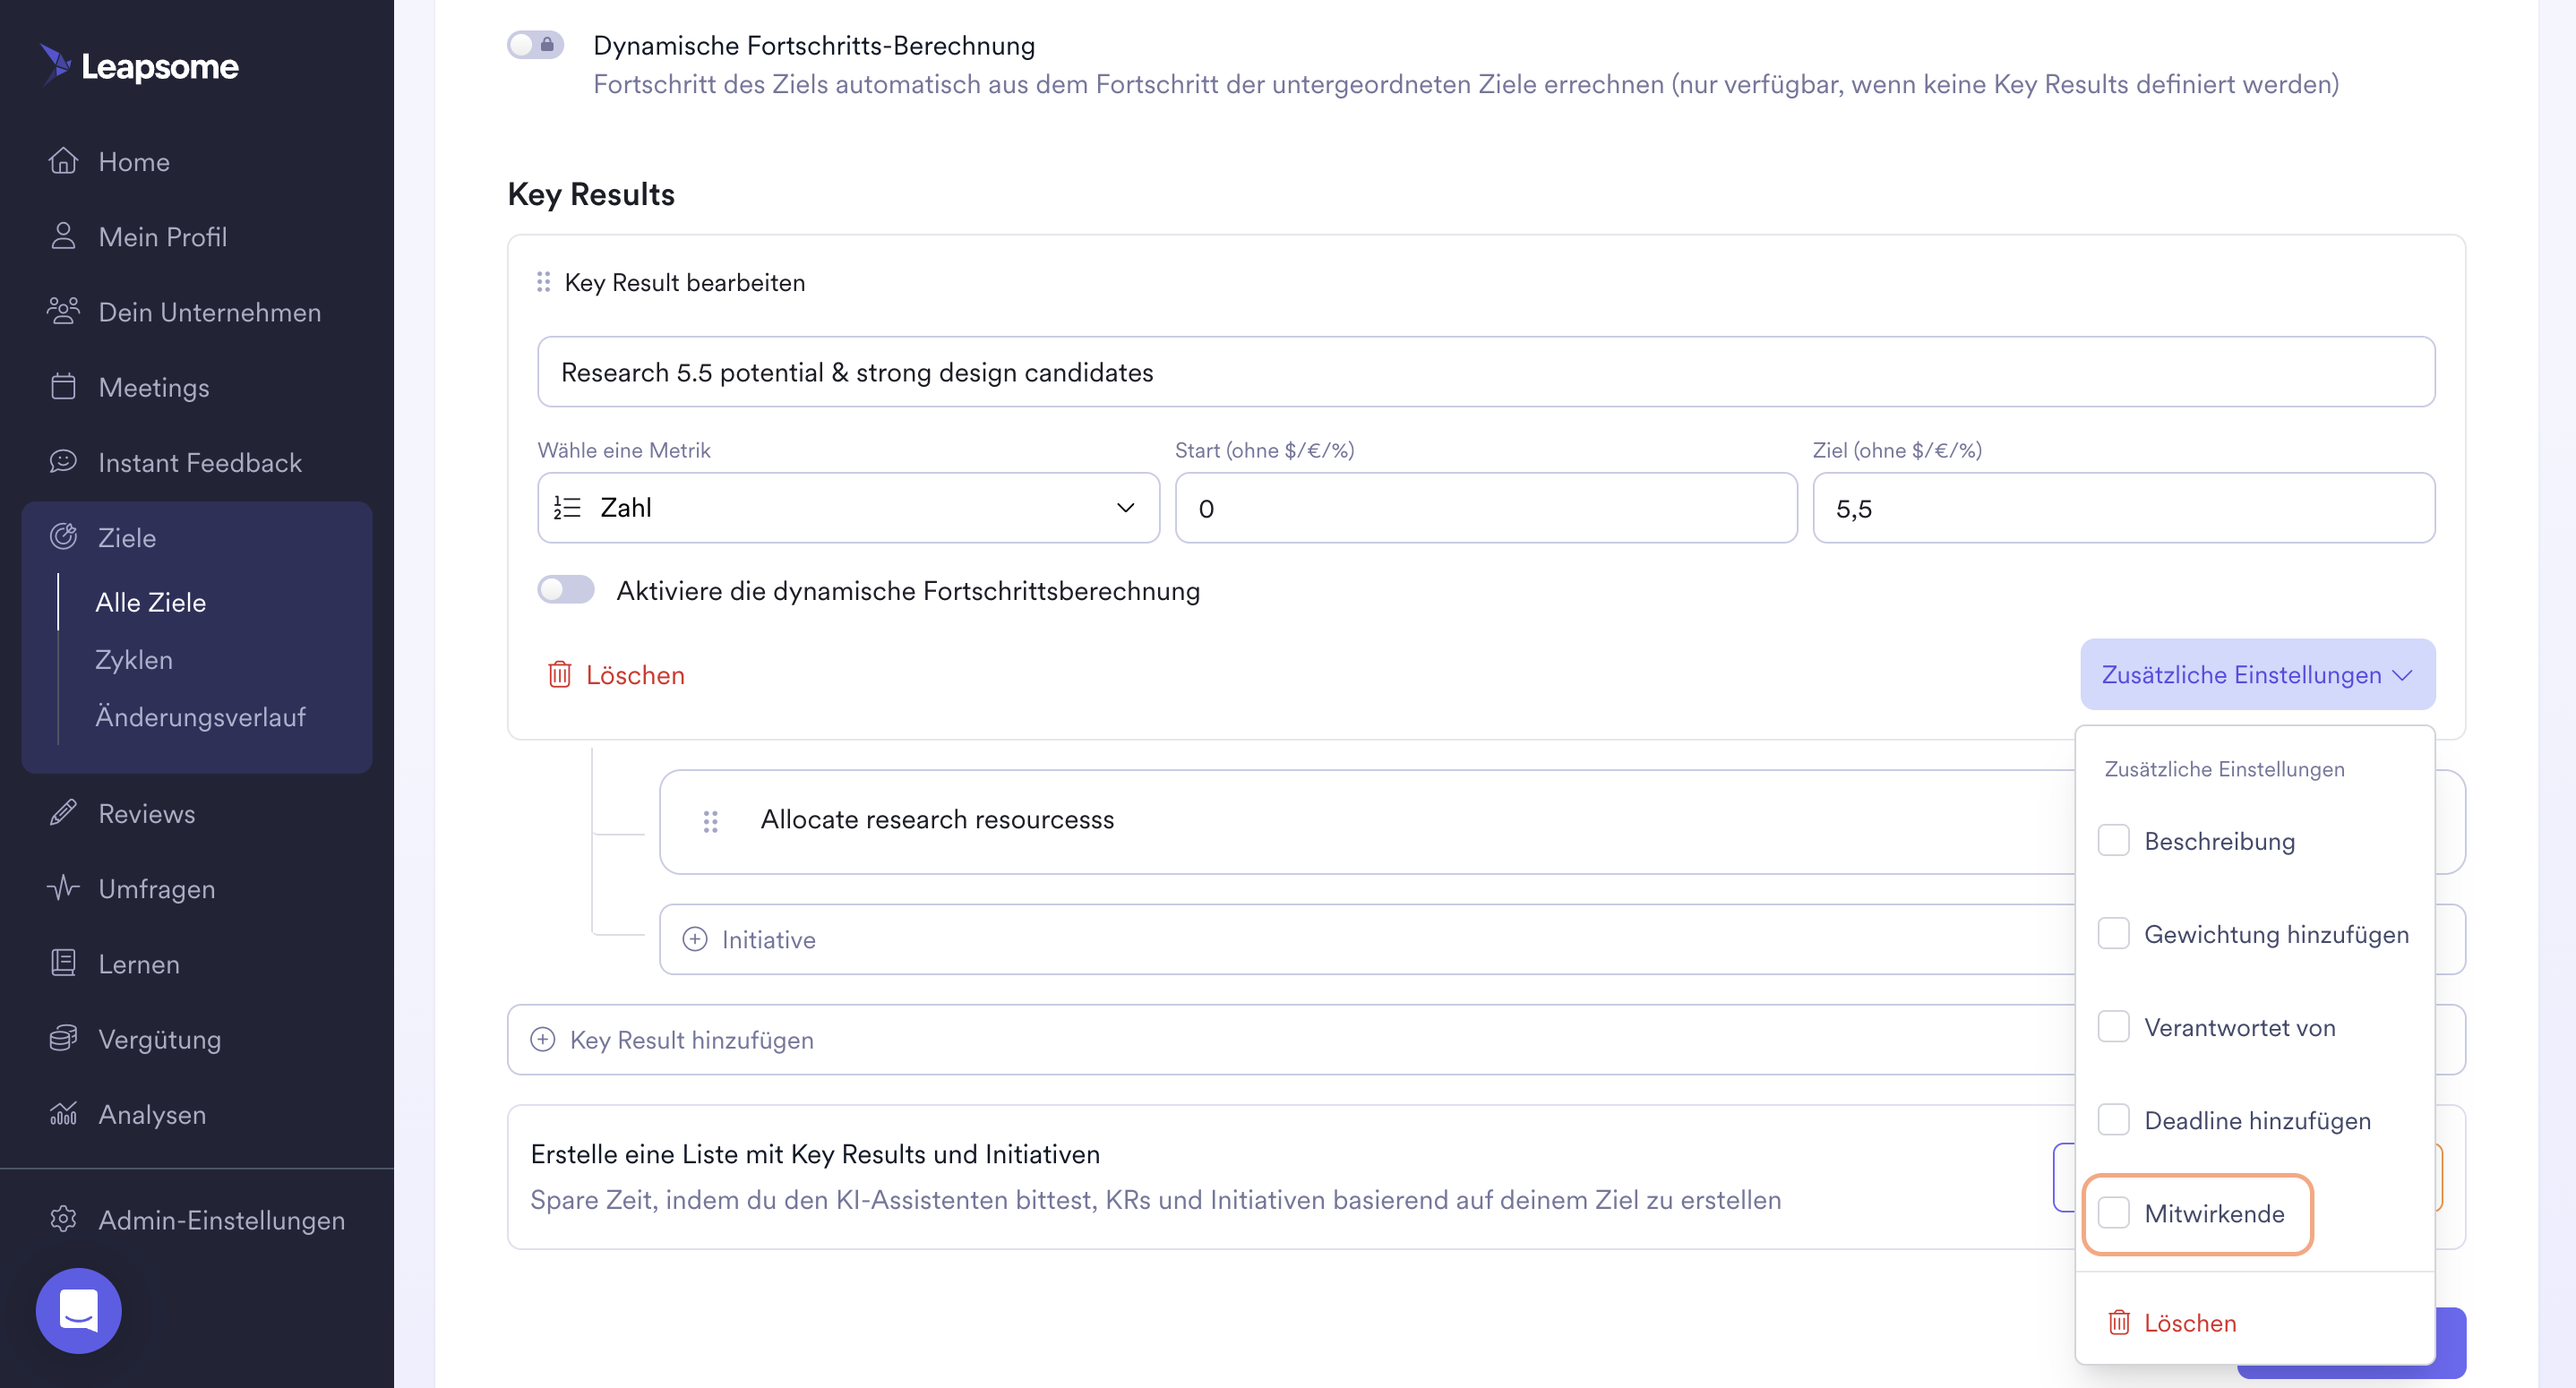Open the Intercom chat launcher

point(78,1310)
